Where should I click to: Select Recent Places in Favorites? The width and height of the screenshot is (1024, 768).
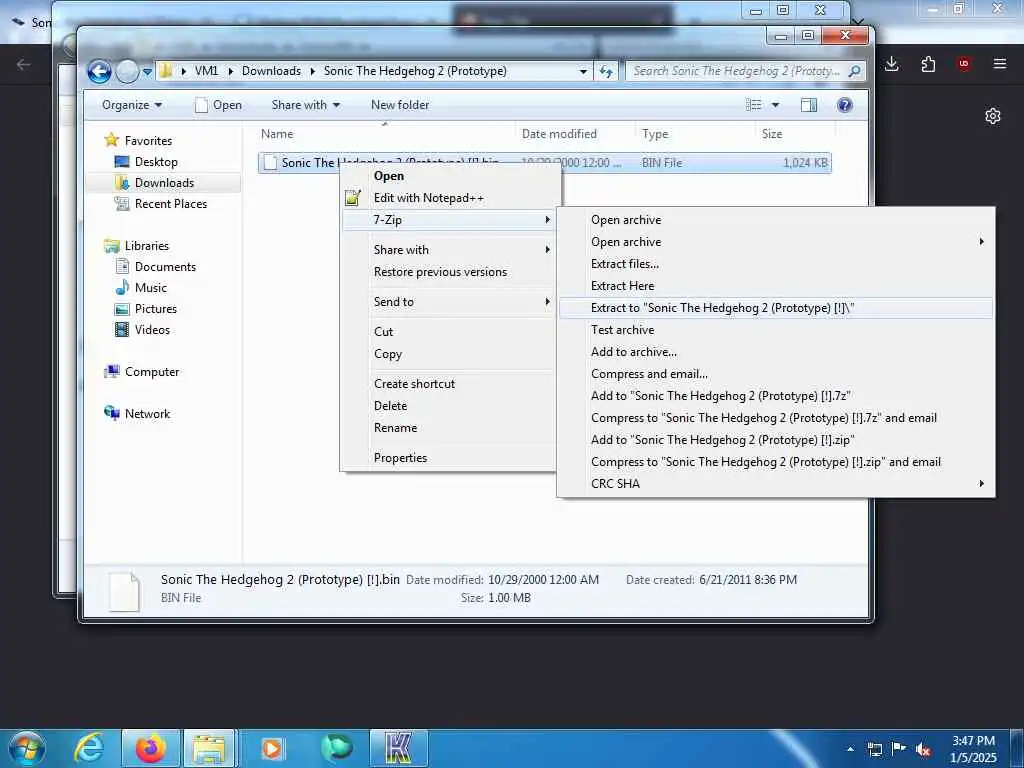click(170, 204)
